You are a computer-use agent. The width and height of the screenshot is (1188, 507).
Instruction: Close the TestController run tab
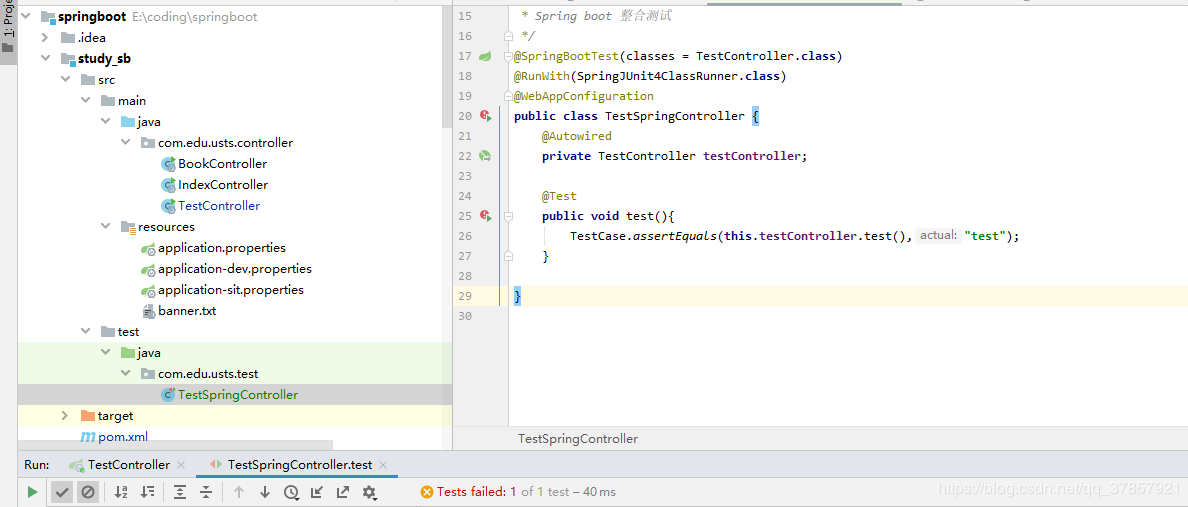tap(181, 465)
